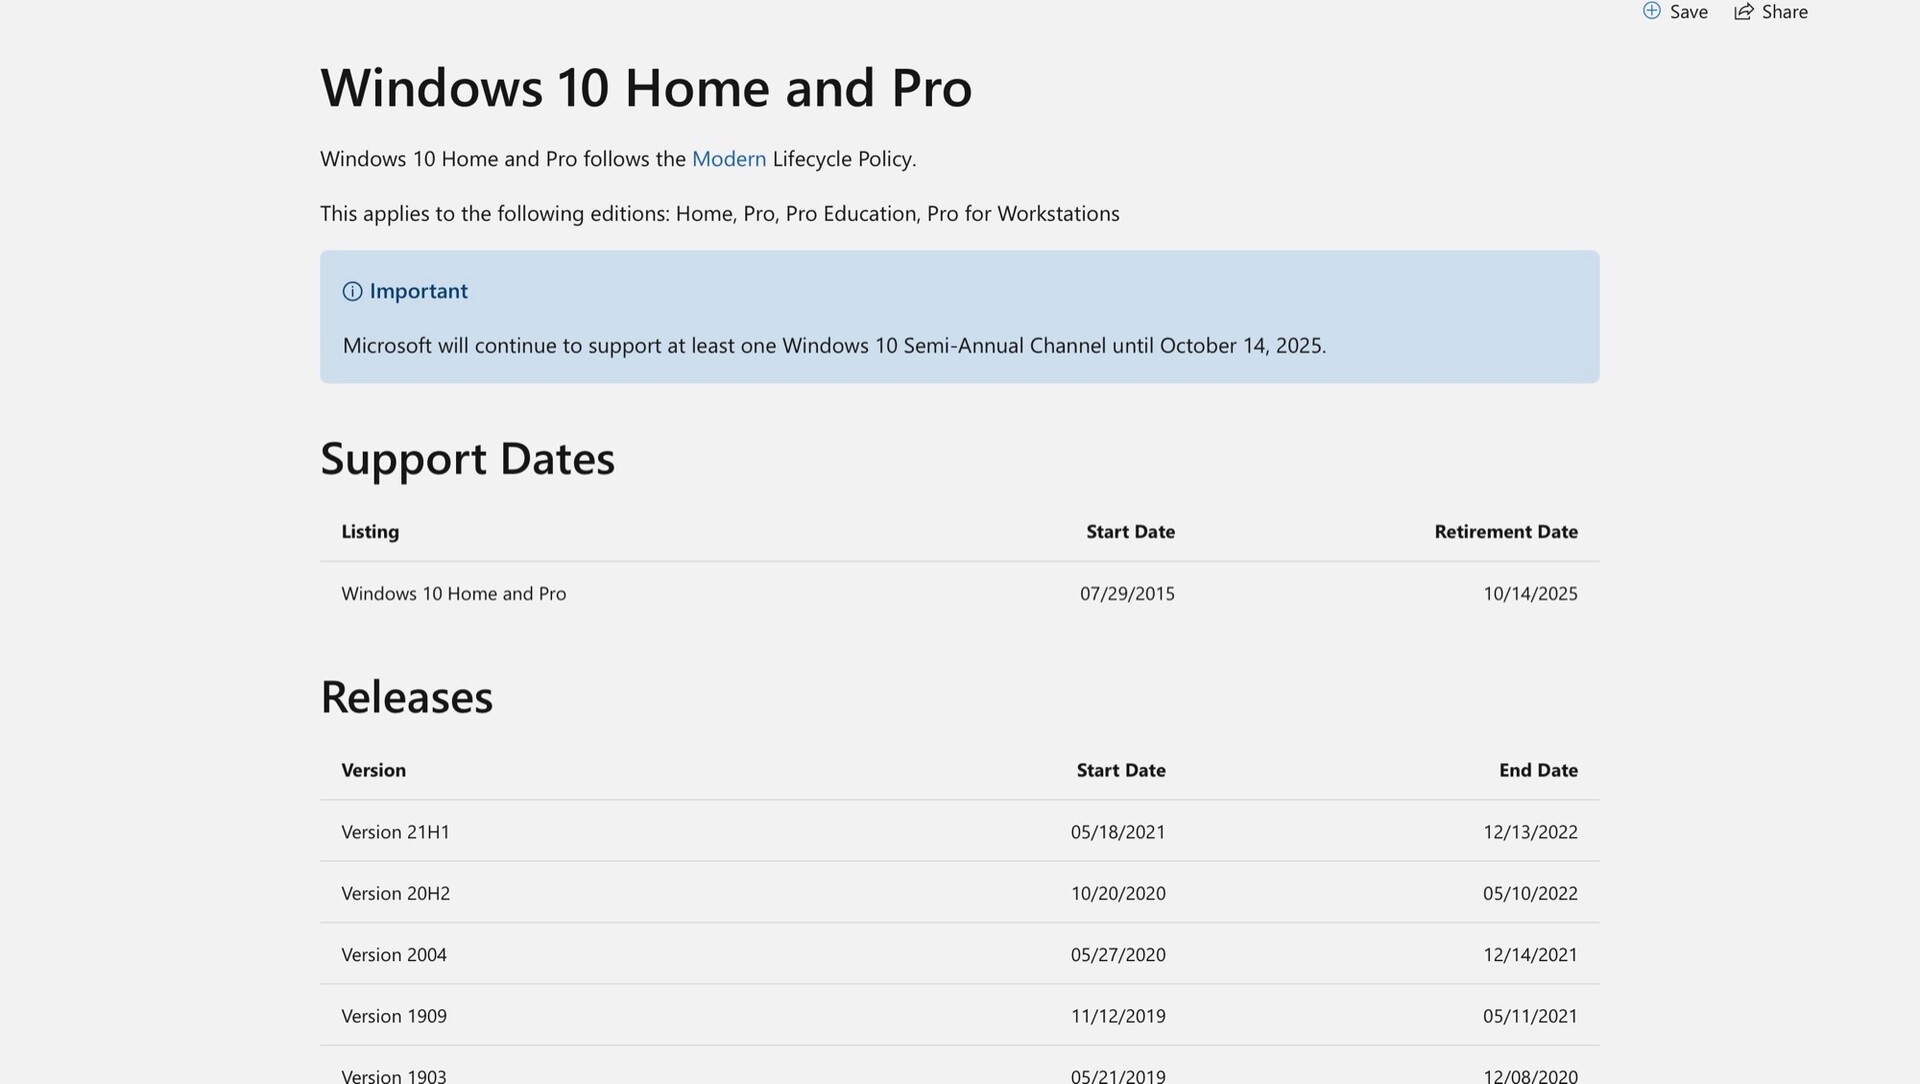The height and width of the screenshot is (1084, 1920).
Task: Click the Listing column header
Action: click(x=370, y=532)
